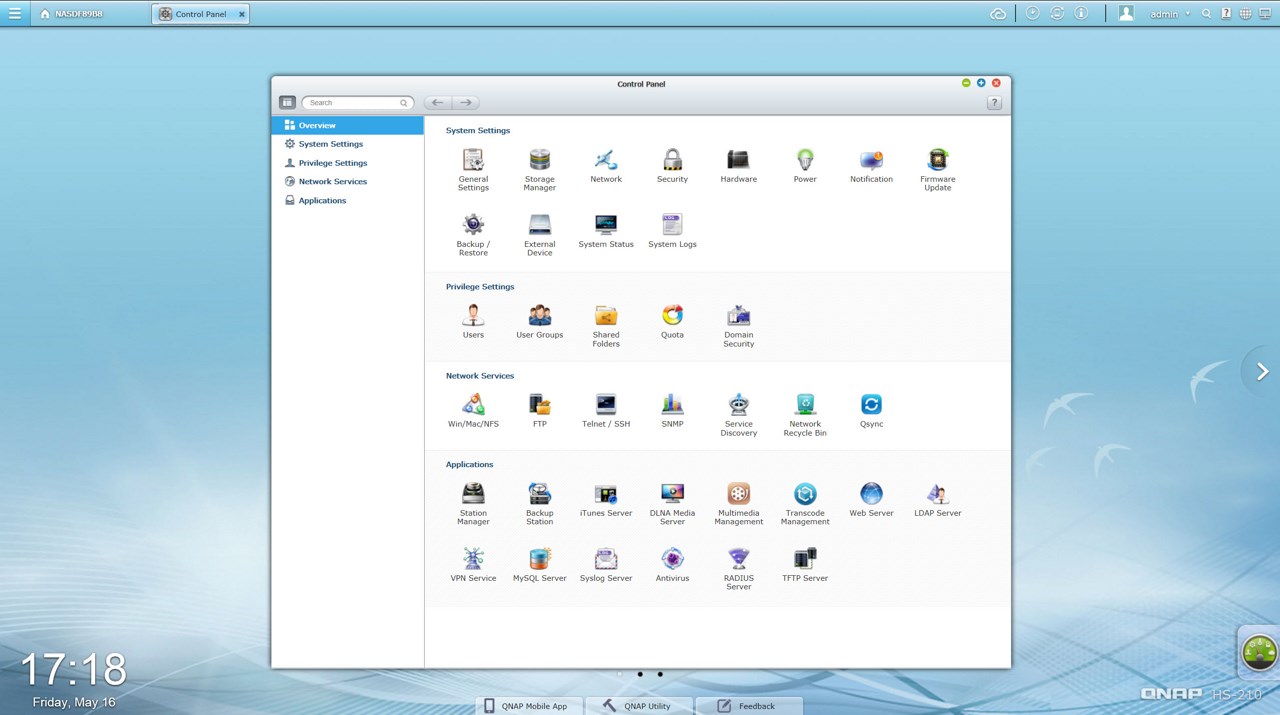This screenshot has height=715, width=1280.
Task: Open RADIUS Server settings
Action: (739, 568)
